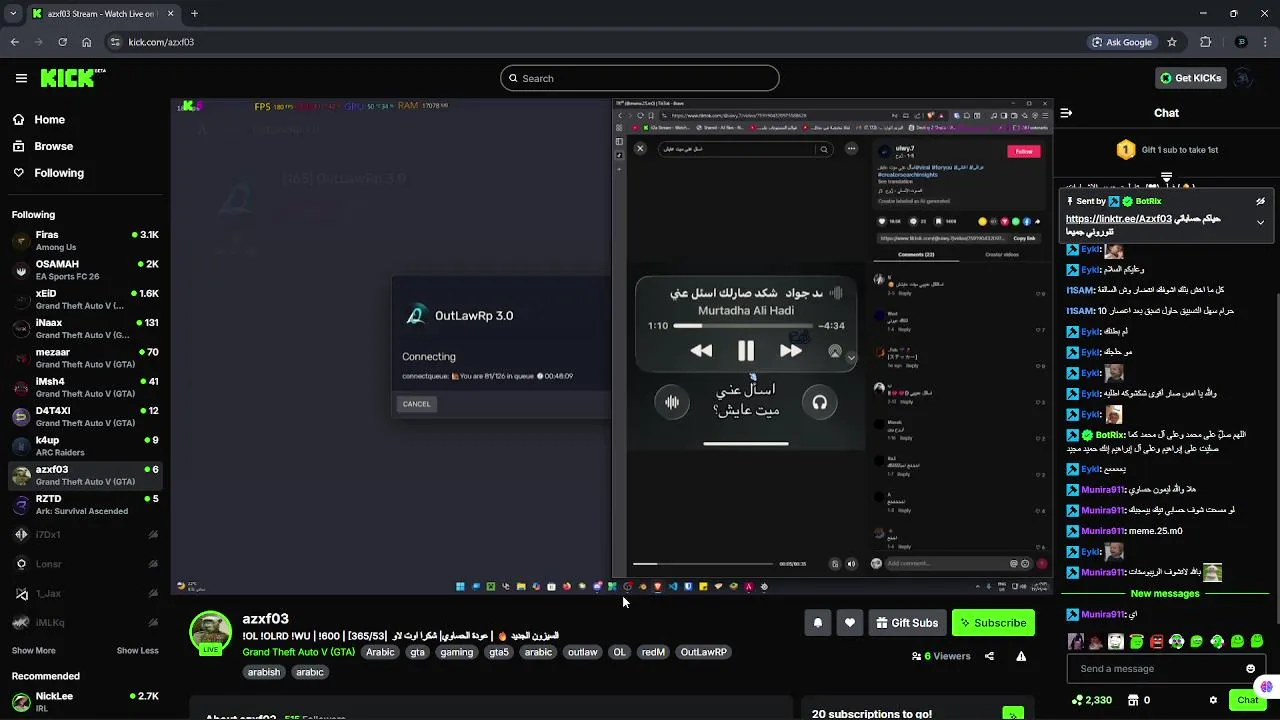The height and width of the screenshot is (720, 1280).
Task: Toggle the follow heart button
Action: click(849, 623)
